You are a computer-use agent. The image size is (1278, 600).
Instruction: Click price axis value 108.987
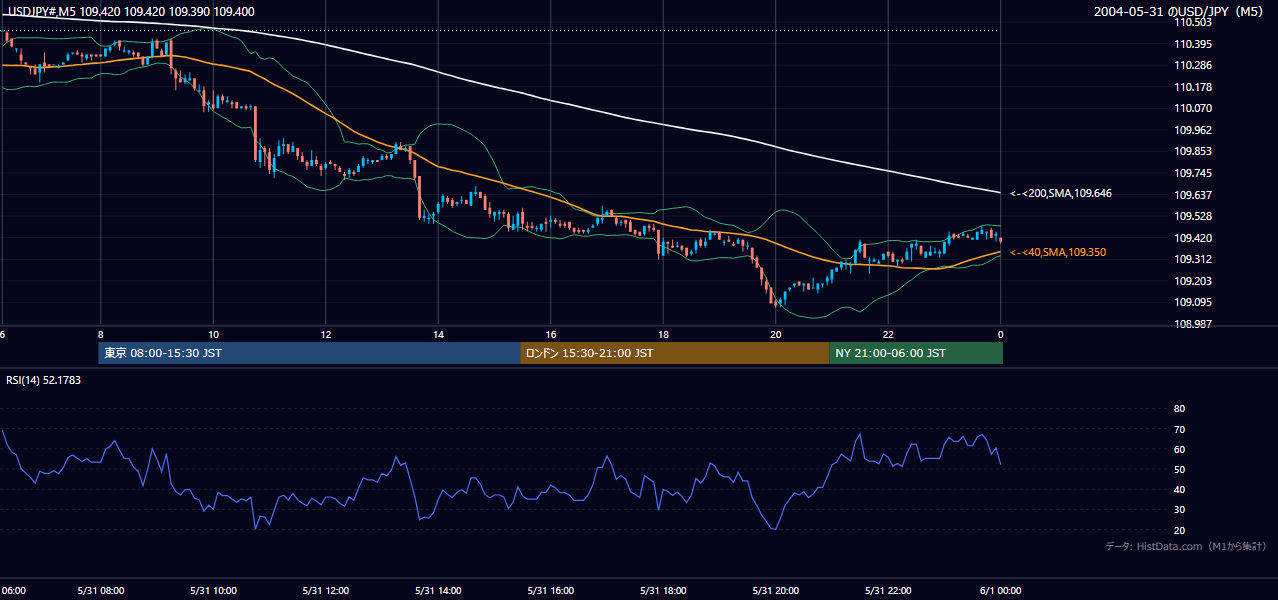click(x=1193, y=324)
